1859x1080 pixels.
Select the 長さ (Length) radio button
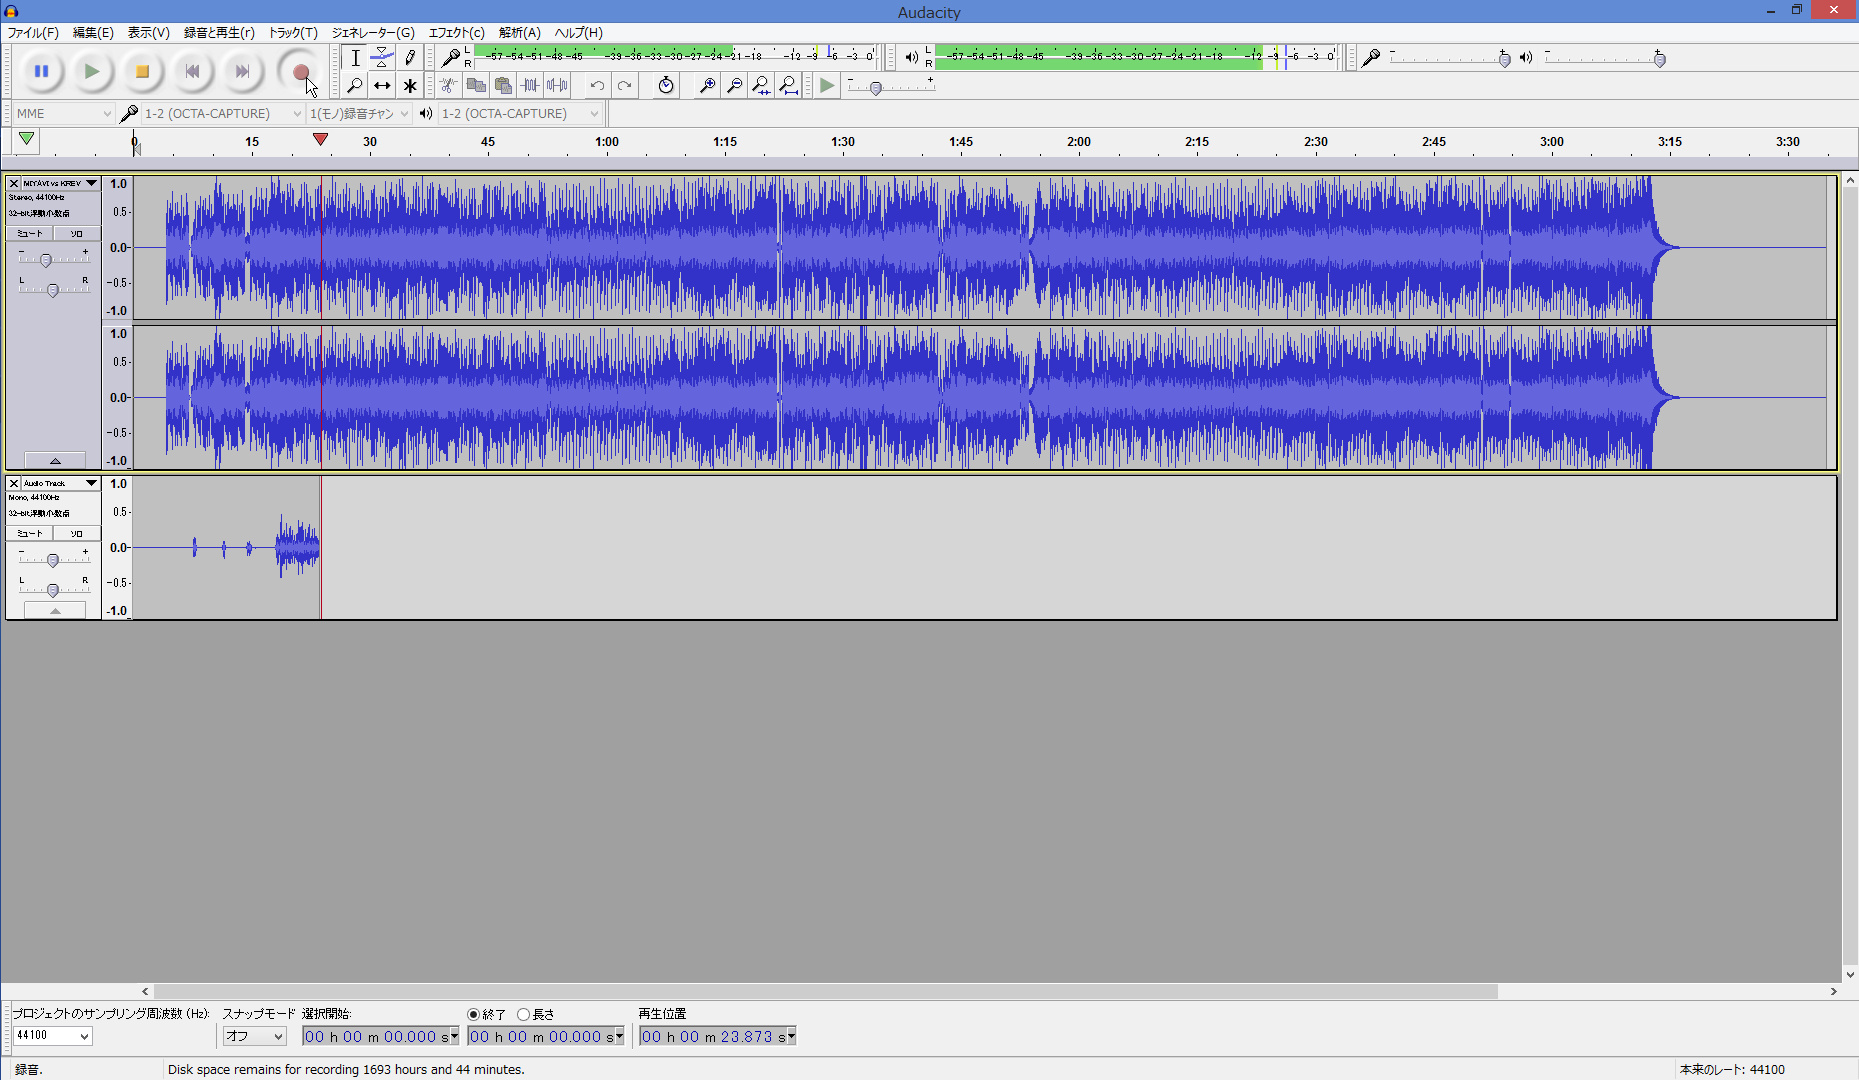(x=523, y=1015)
